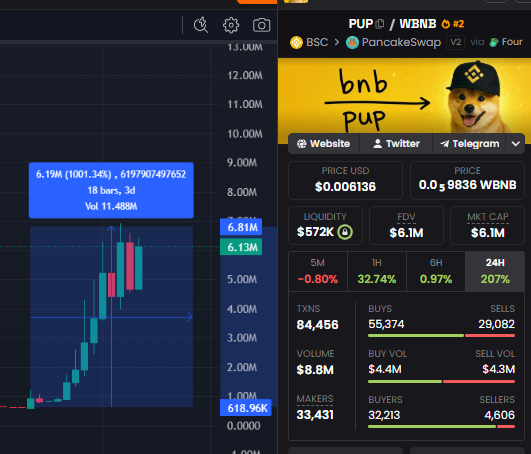Expand more social links chevron
531x454 pixels.
(515, 144)
